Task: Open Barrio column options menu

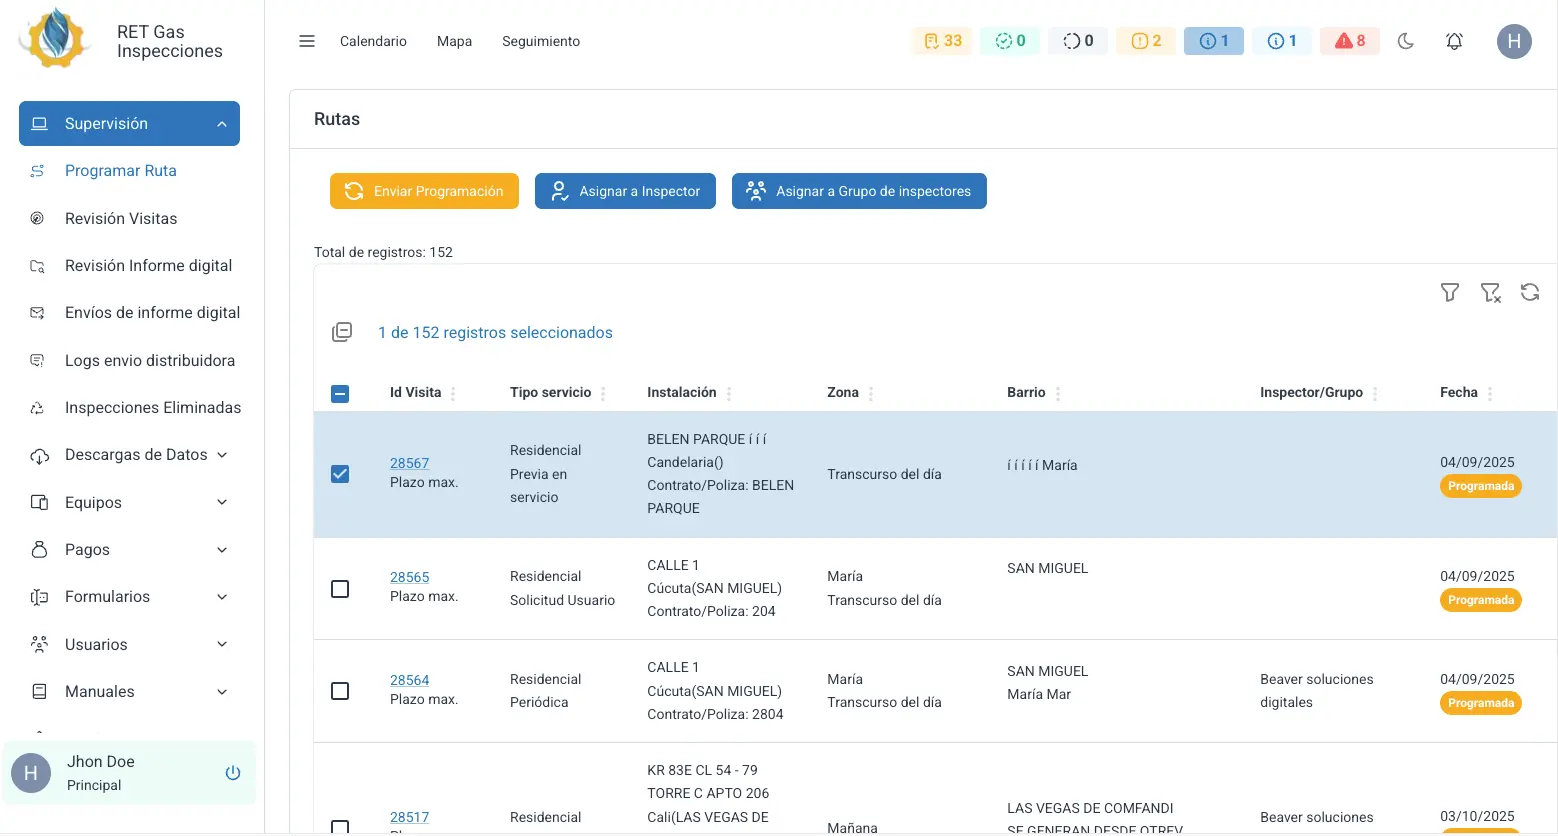Action: 1058,393
